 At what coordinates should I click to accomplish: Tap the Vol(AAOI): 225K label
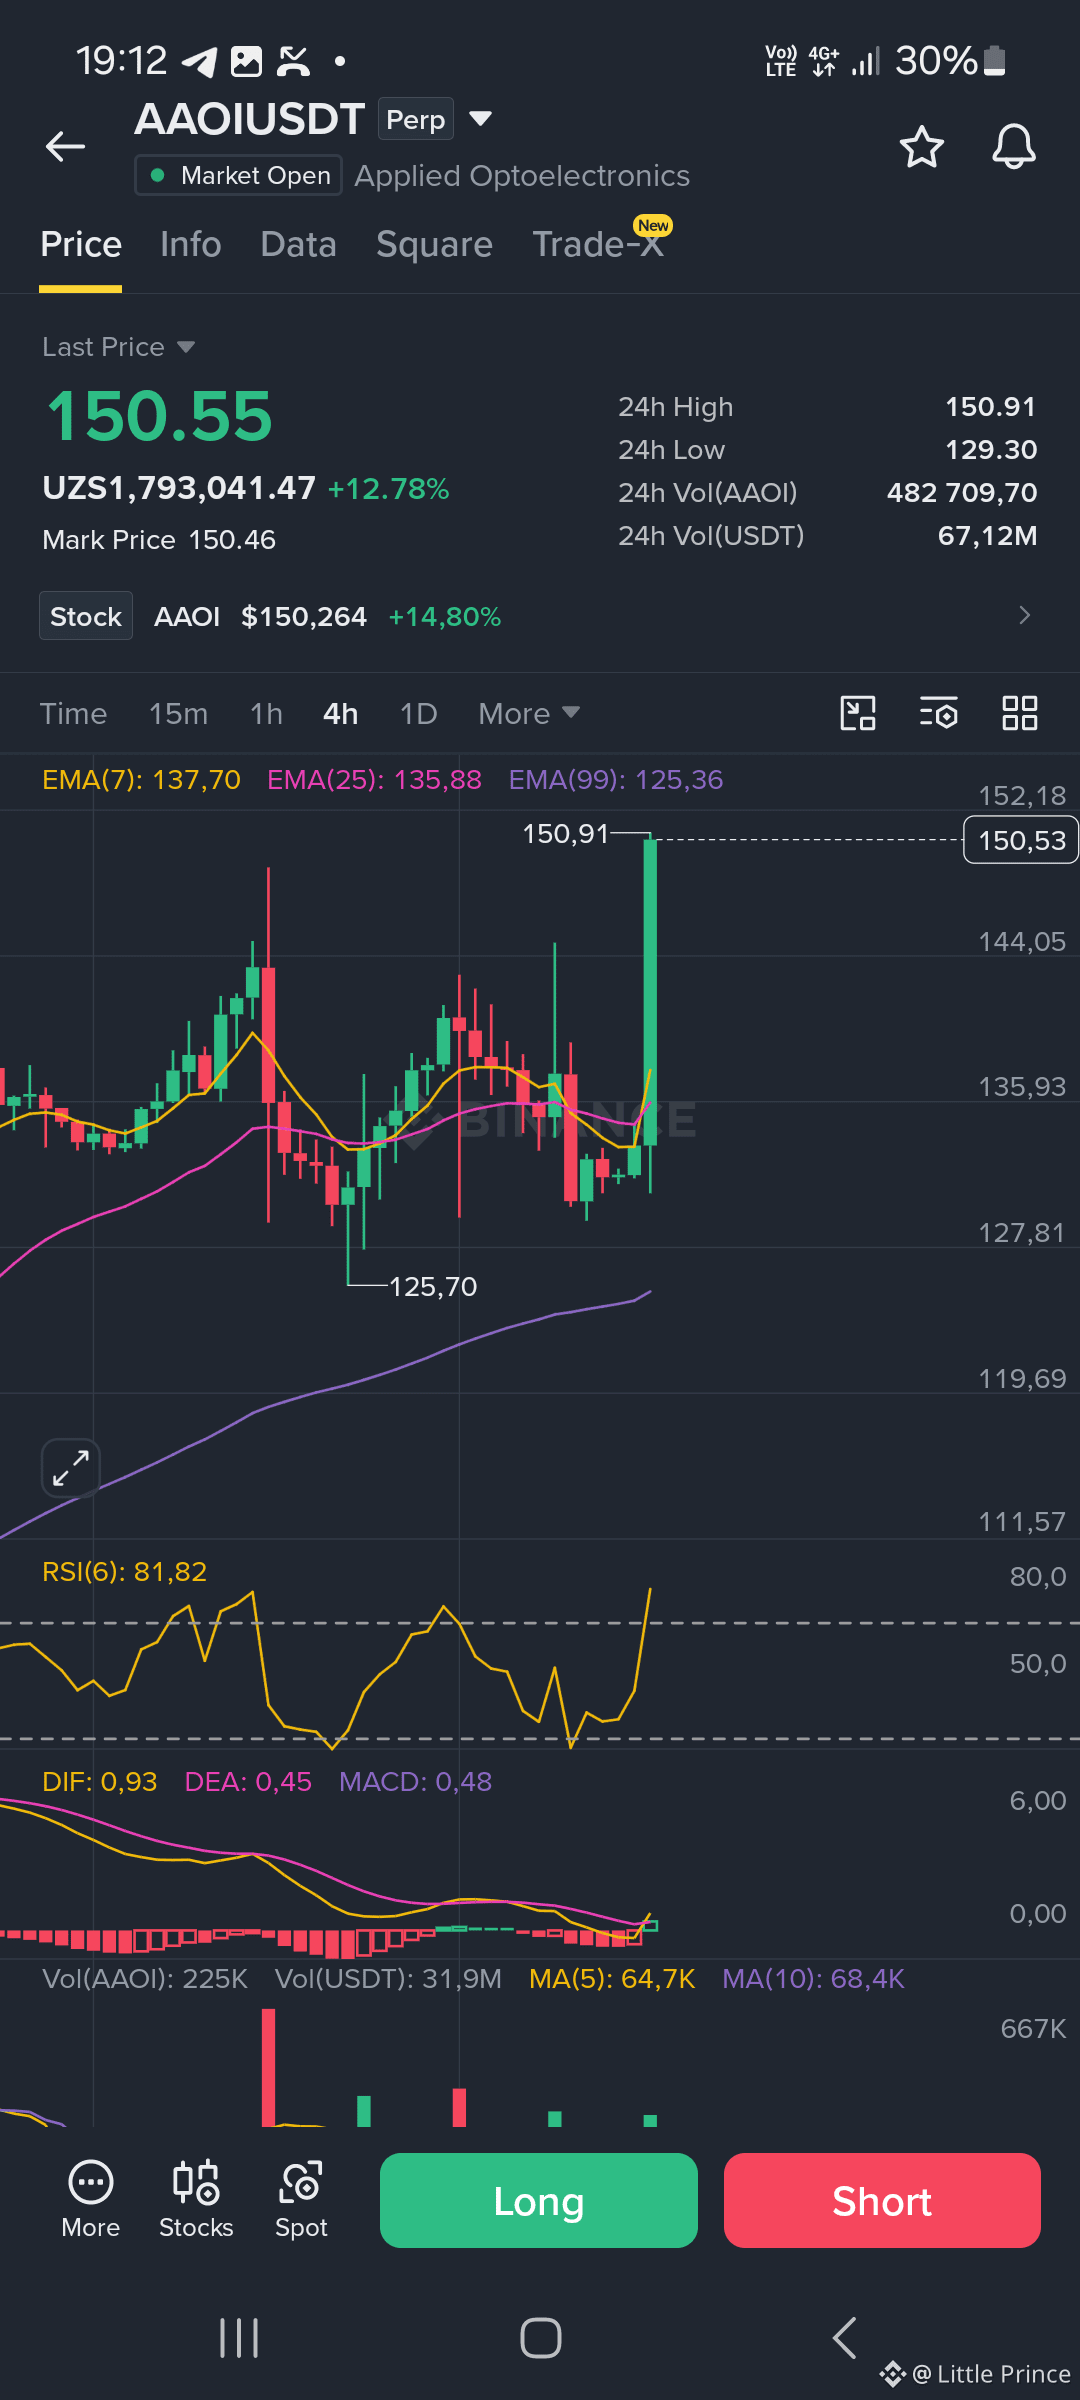coord(145,1978)
